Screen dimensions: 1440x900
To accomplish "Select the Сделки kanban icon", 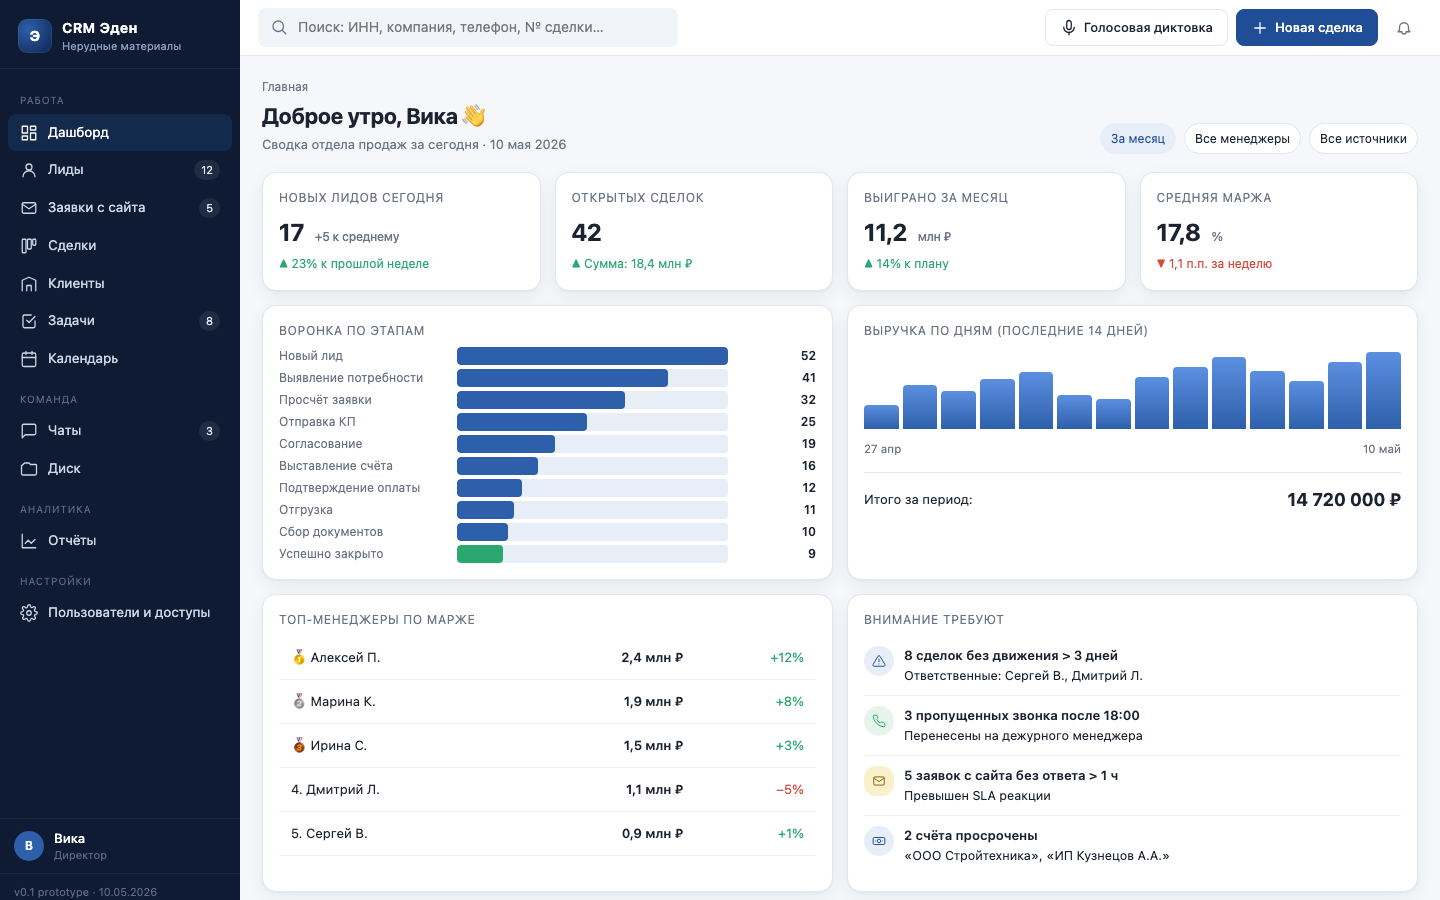I will tap(29, 246).
